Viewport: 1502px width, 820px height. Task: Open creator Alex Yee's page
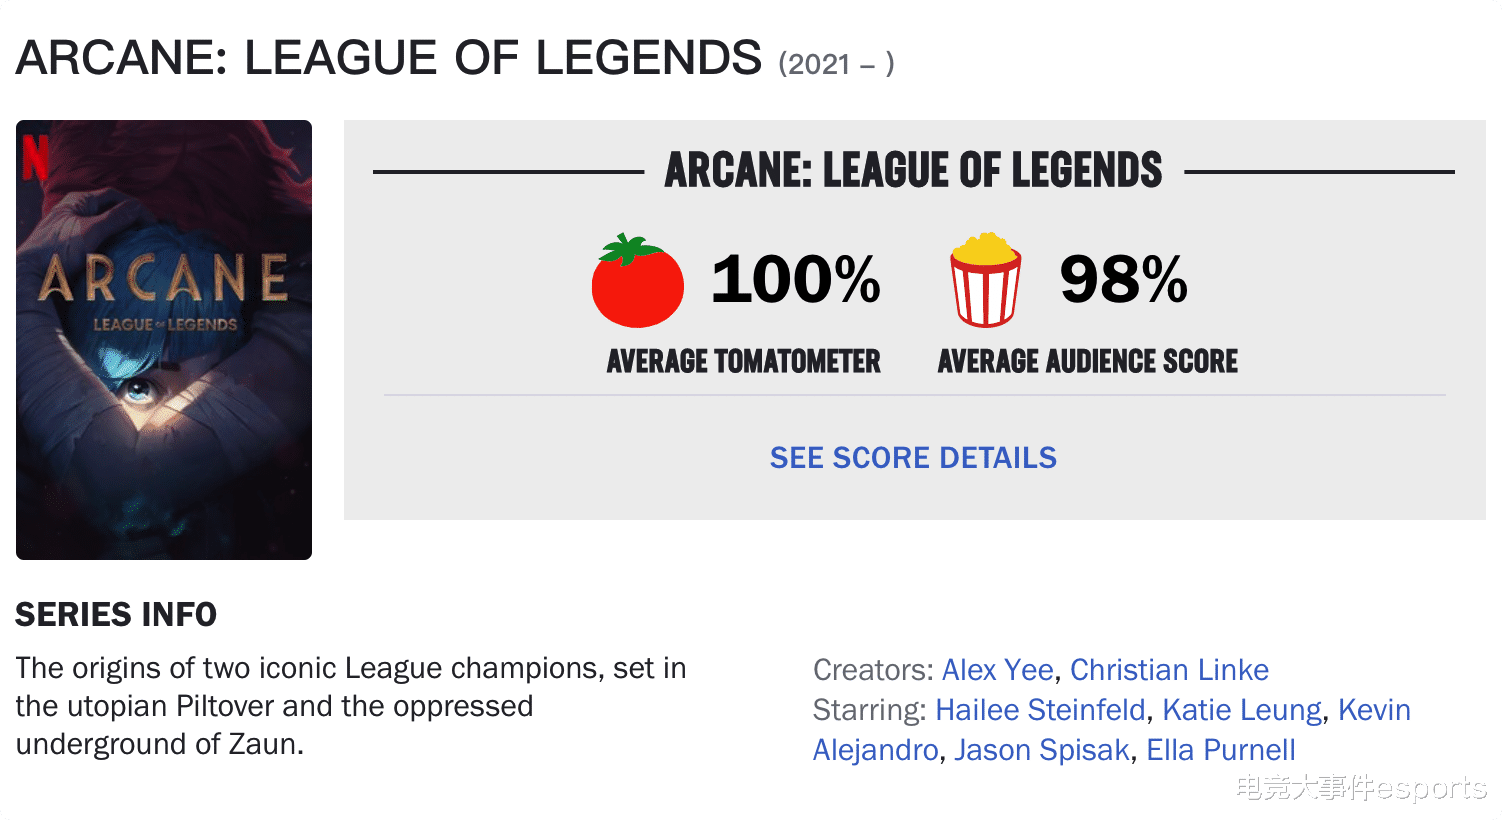pos(997,669)
